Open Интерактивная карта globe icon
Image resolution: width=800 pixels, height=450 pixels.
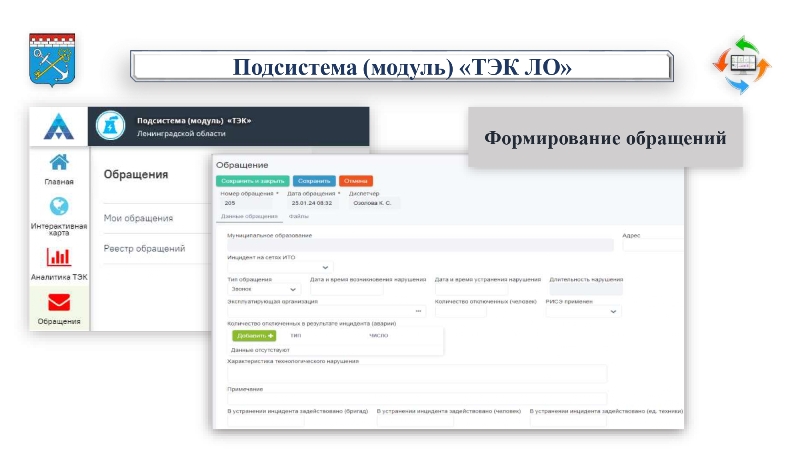coord(59,207)
